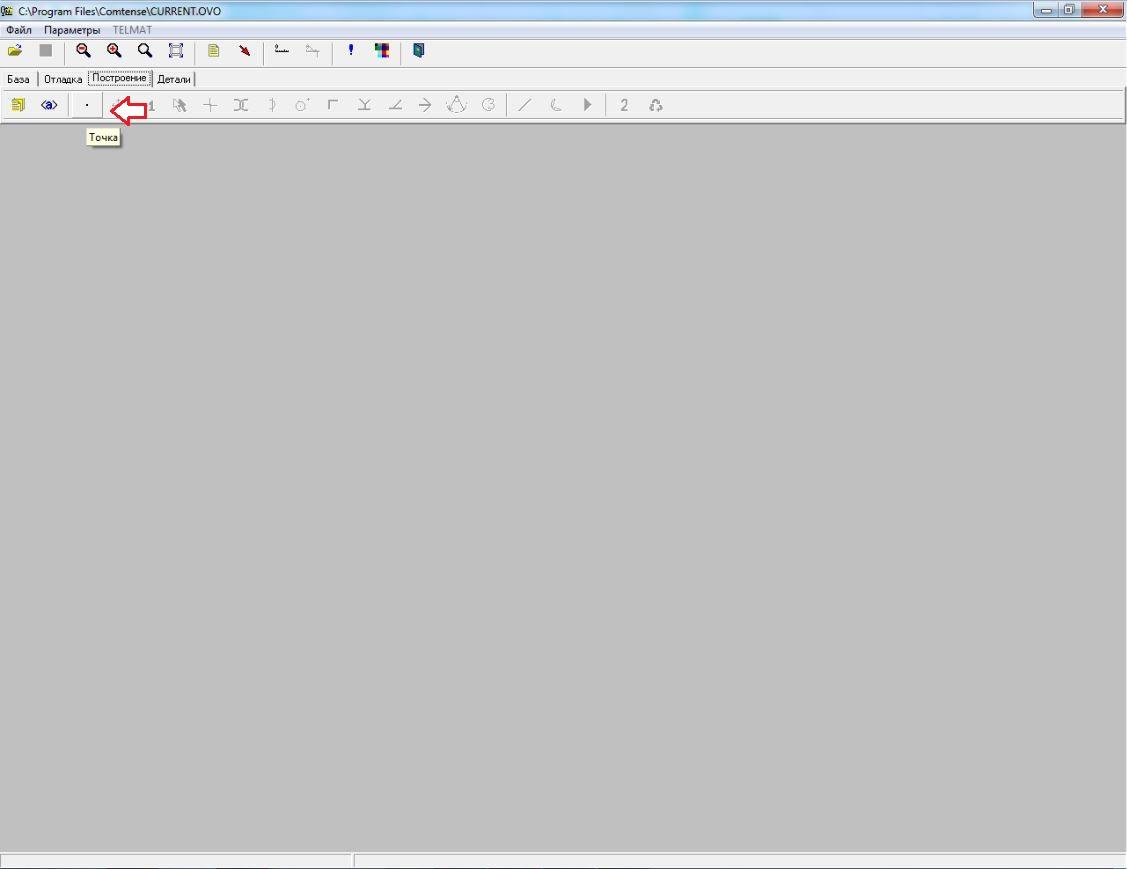Restore down the application window
Image resolution: width=1127 pixels, height=869 pixels.
click(x=1069, y=10)
